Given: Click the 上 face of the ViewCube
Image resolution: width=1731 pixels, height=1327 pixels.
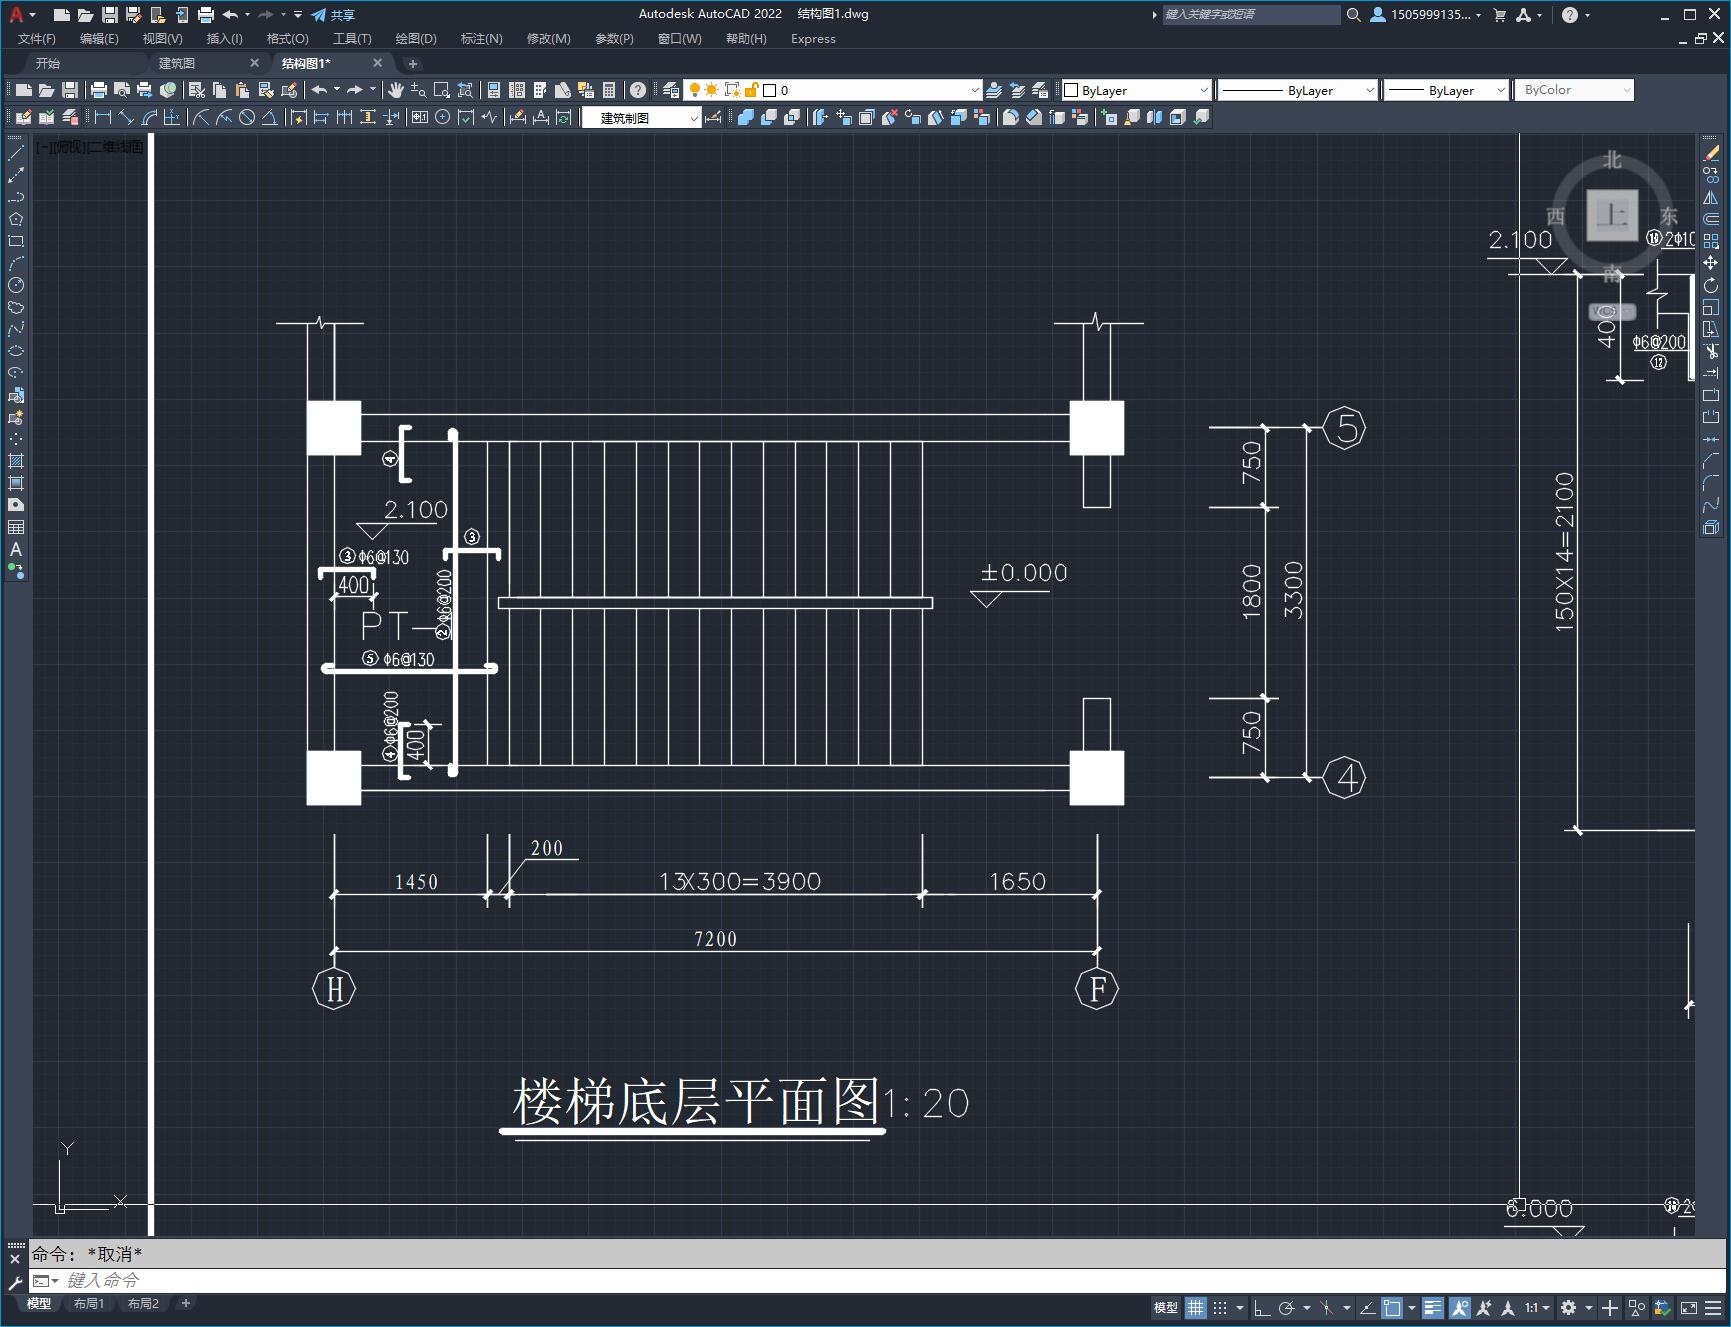Looking at the screenshot, I should 1612,215.
